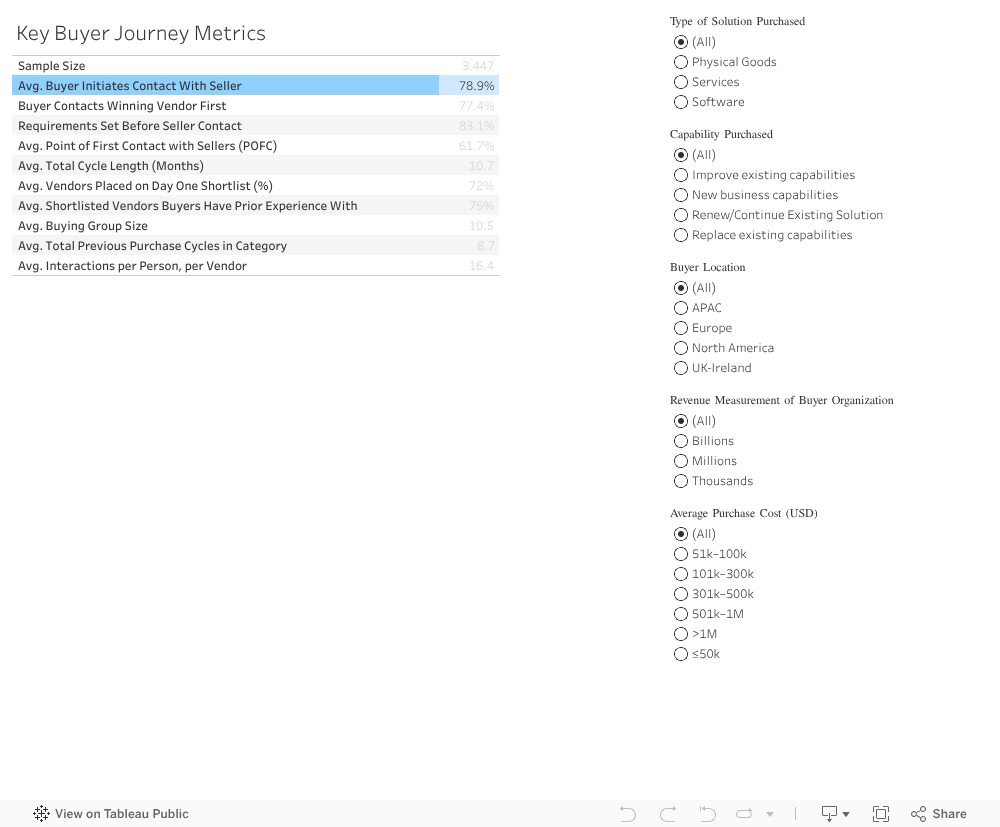Select 101k–300k purchase cost
Screen dimensions: 1000x827
[680, 574]
